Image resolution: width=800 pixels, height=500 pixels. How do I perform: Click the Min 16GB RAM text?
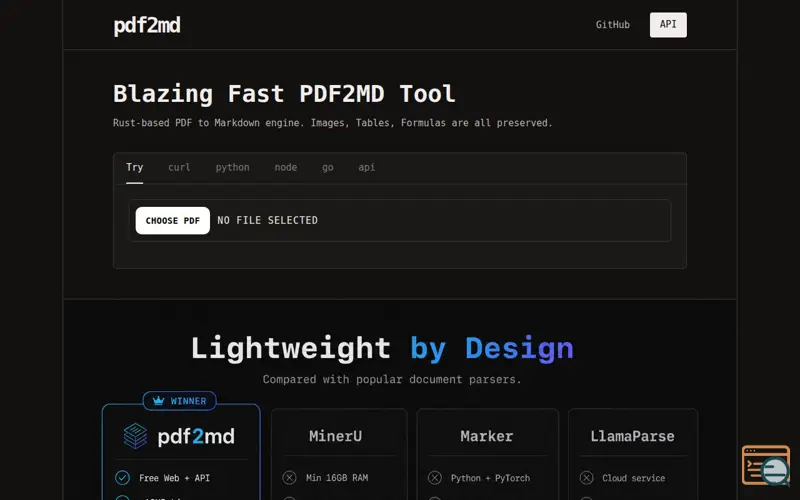pyautogui.click(x=337, y=478)
